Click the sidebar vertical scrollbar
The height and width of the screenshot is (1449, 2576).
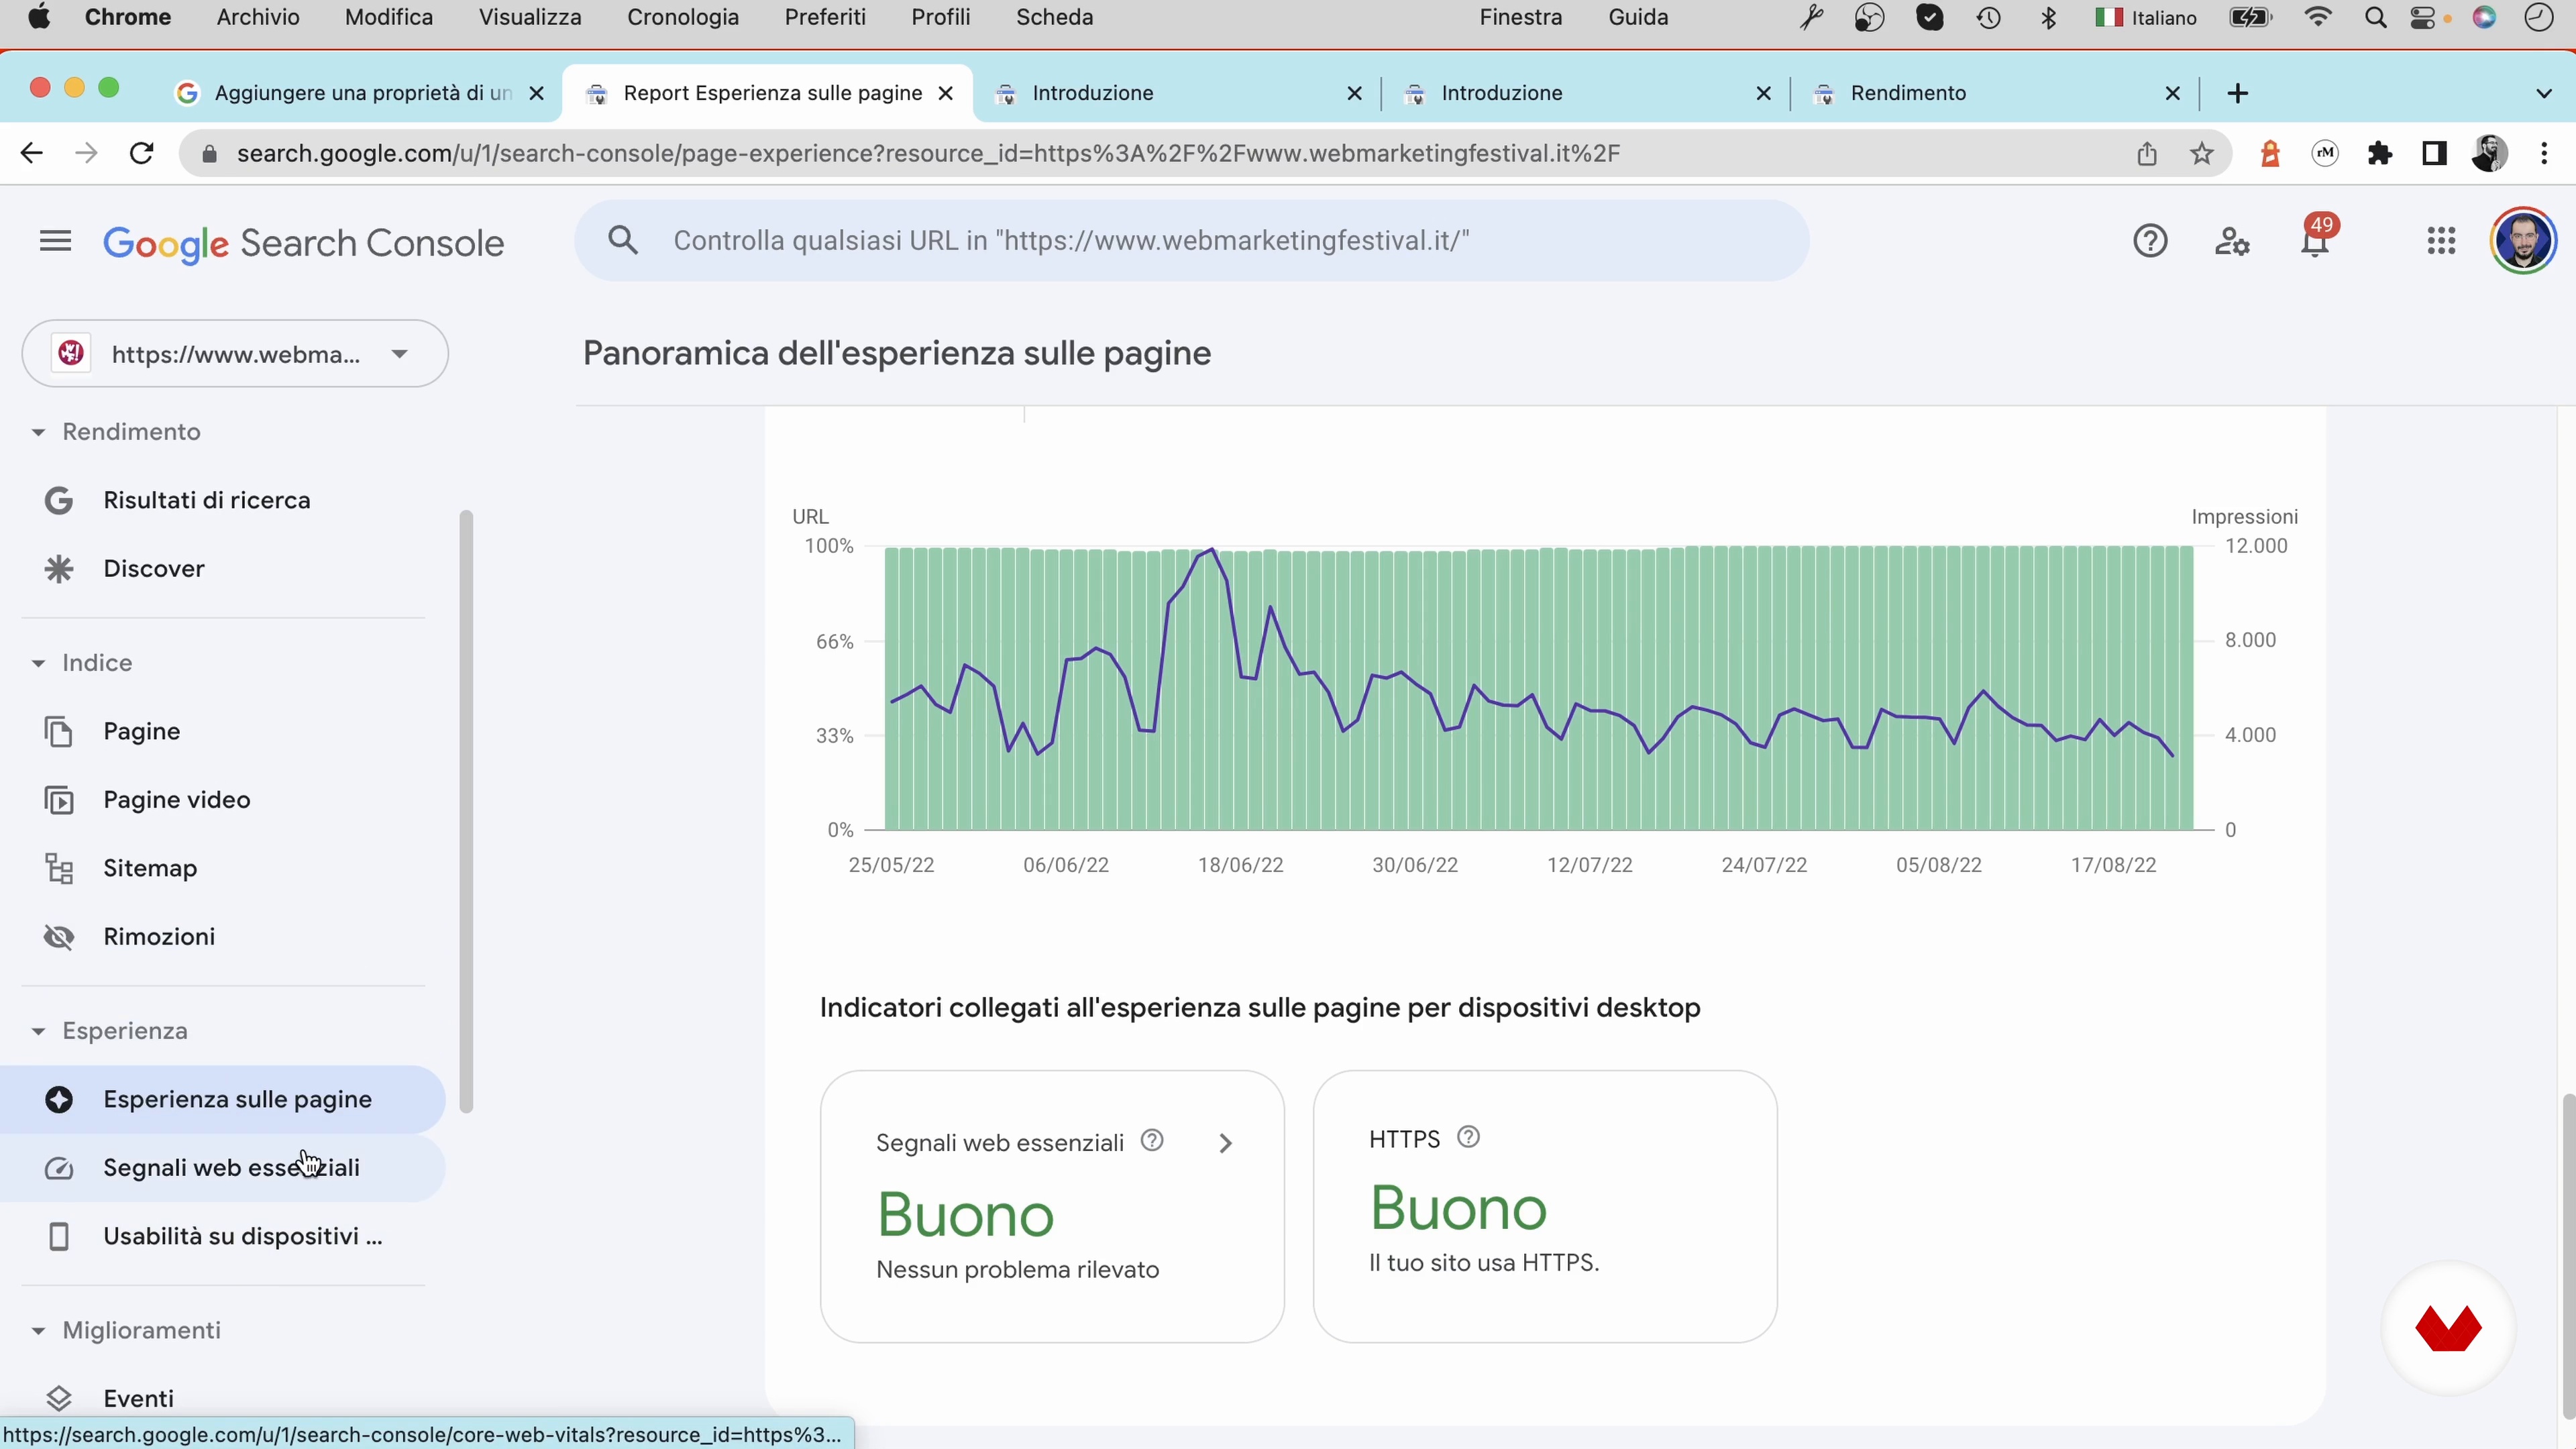(465, 811)
